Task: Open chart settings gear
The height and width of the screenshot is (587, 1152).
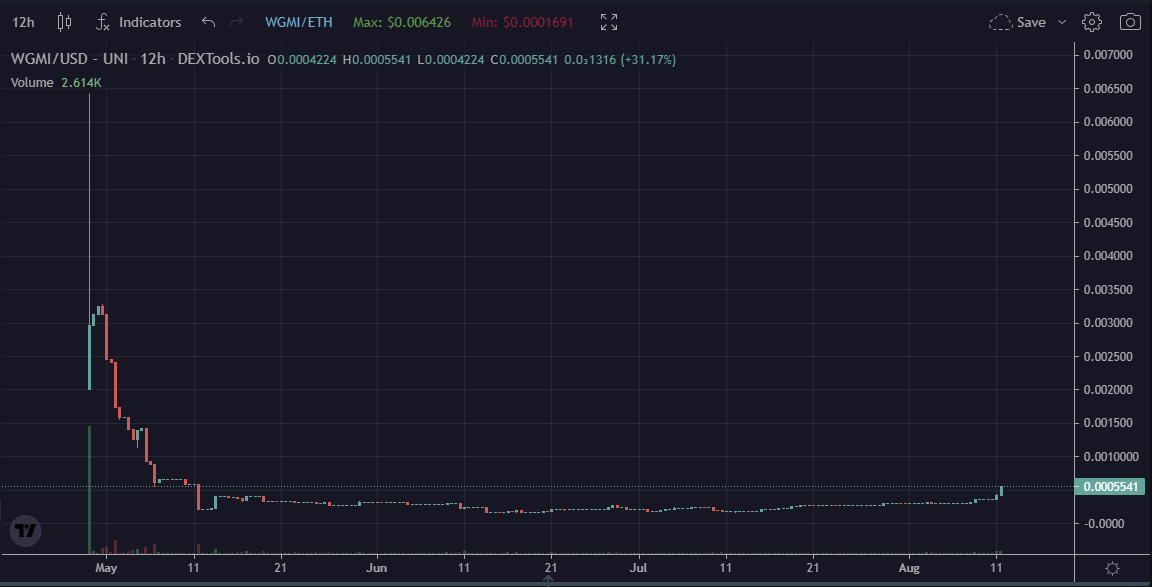Action: 1092,22
